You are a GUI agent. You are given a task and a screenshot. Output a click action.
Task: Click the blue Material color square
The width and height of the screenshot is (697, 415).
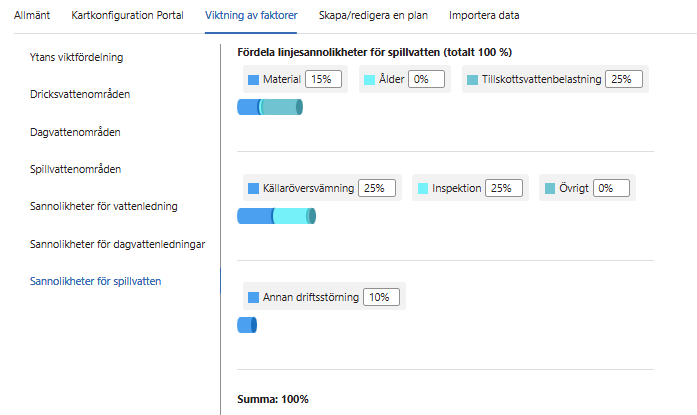[253, 79]
